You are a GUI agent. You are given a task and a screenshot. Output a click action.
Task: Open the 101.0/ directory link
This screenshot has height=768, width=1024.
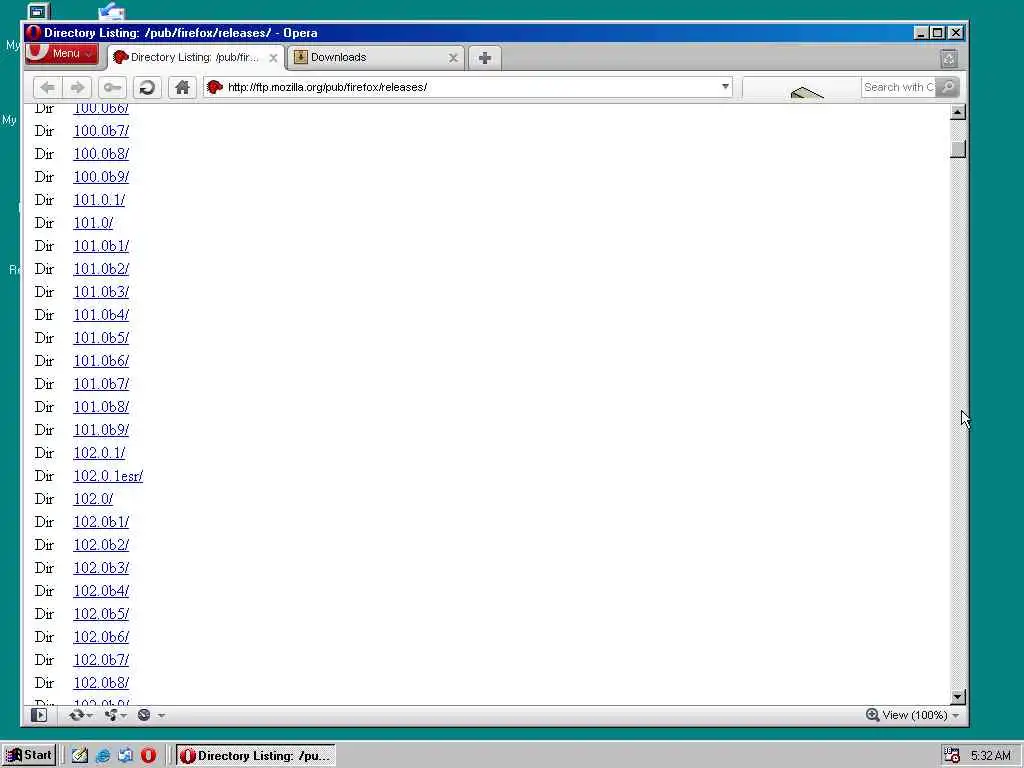[x=93, y=223]
